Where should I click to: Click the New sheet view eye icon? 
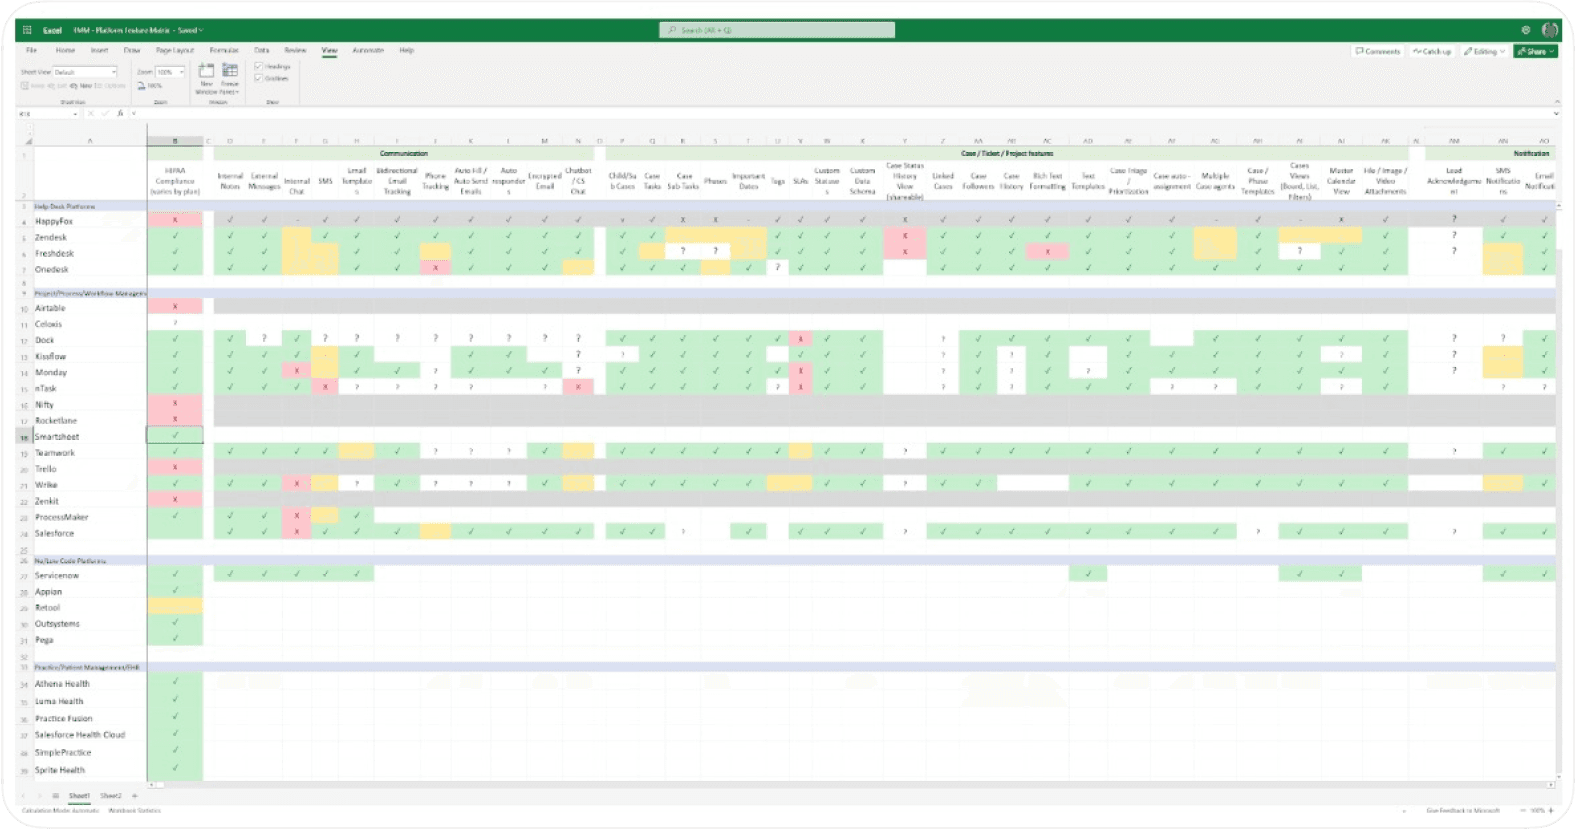pos(75,86)
